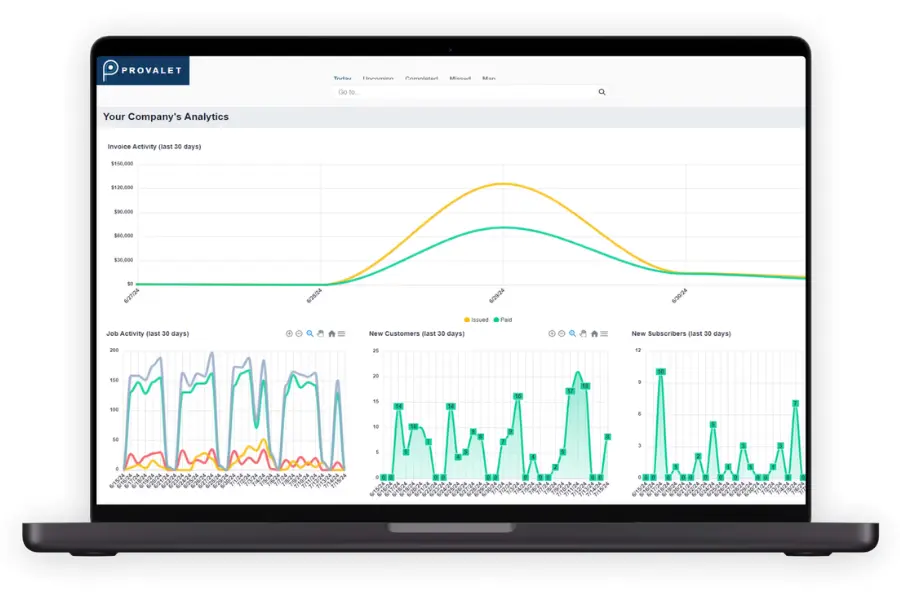Click the Job Activity (last 30 days) title
This screenshot has height=600, width=900.
(148, 334)
